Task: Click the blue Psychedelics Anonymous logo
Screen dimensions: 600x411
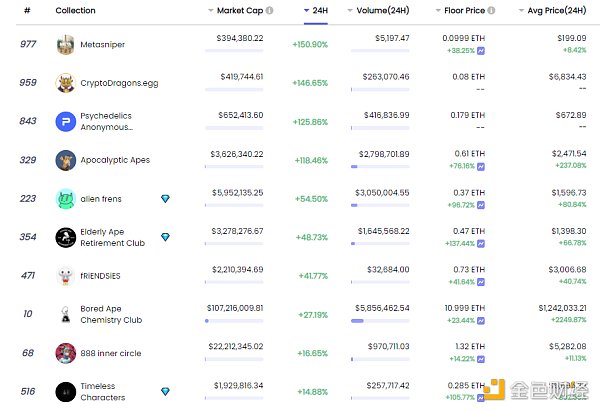Action: click(x=65, y=122)
